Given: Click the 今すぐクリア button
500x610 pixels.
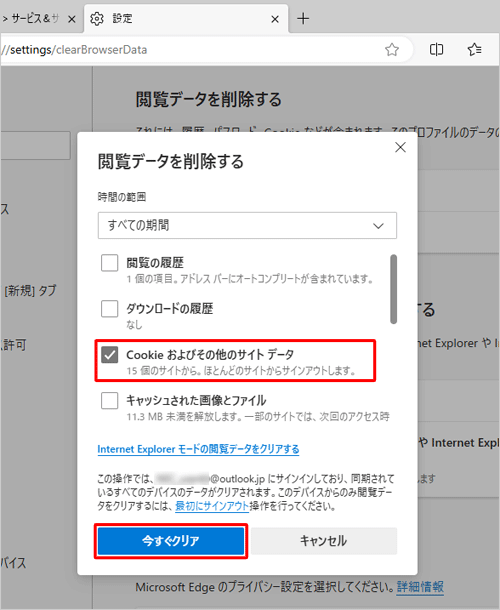Looking at the screenshot, I should point(171,541).
